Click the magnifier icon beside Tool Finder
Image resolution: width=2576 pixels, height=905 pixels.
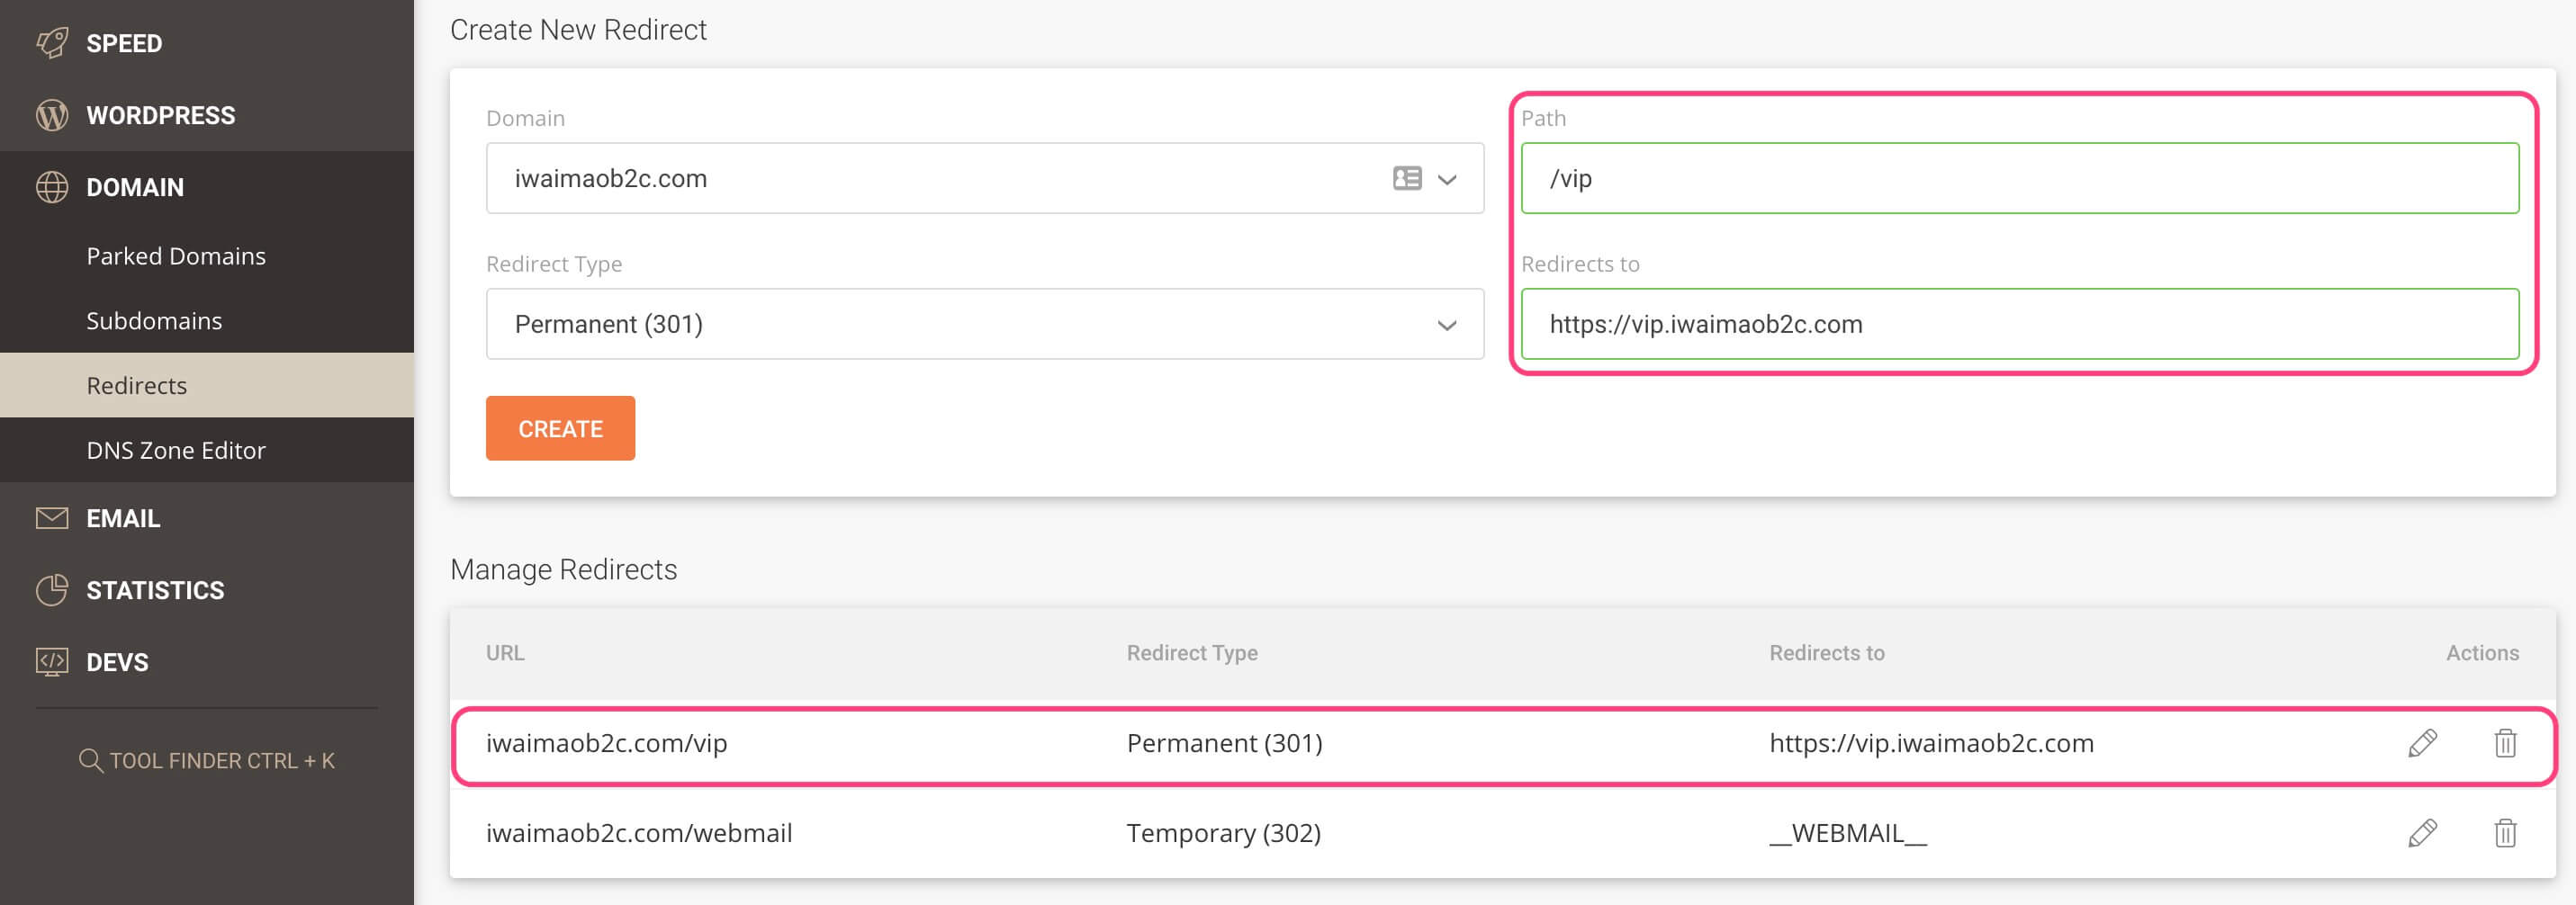(x=90, y=761)
